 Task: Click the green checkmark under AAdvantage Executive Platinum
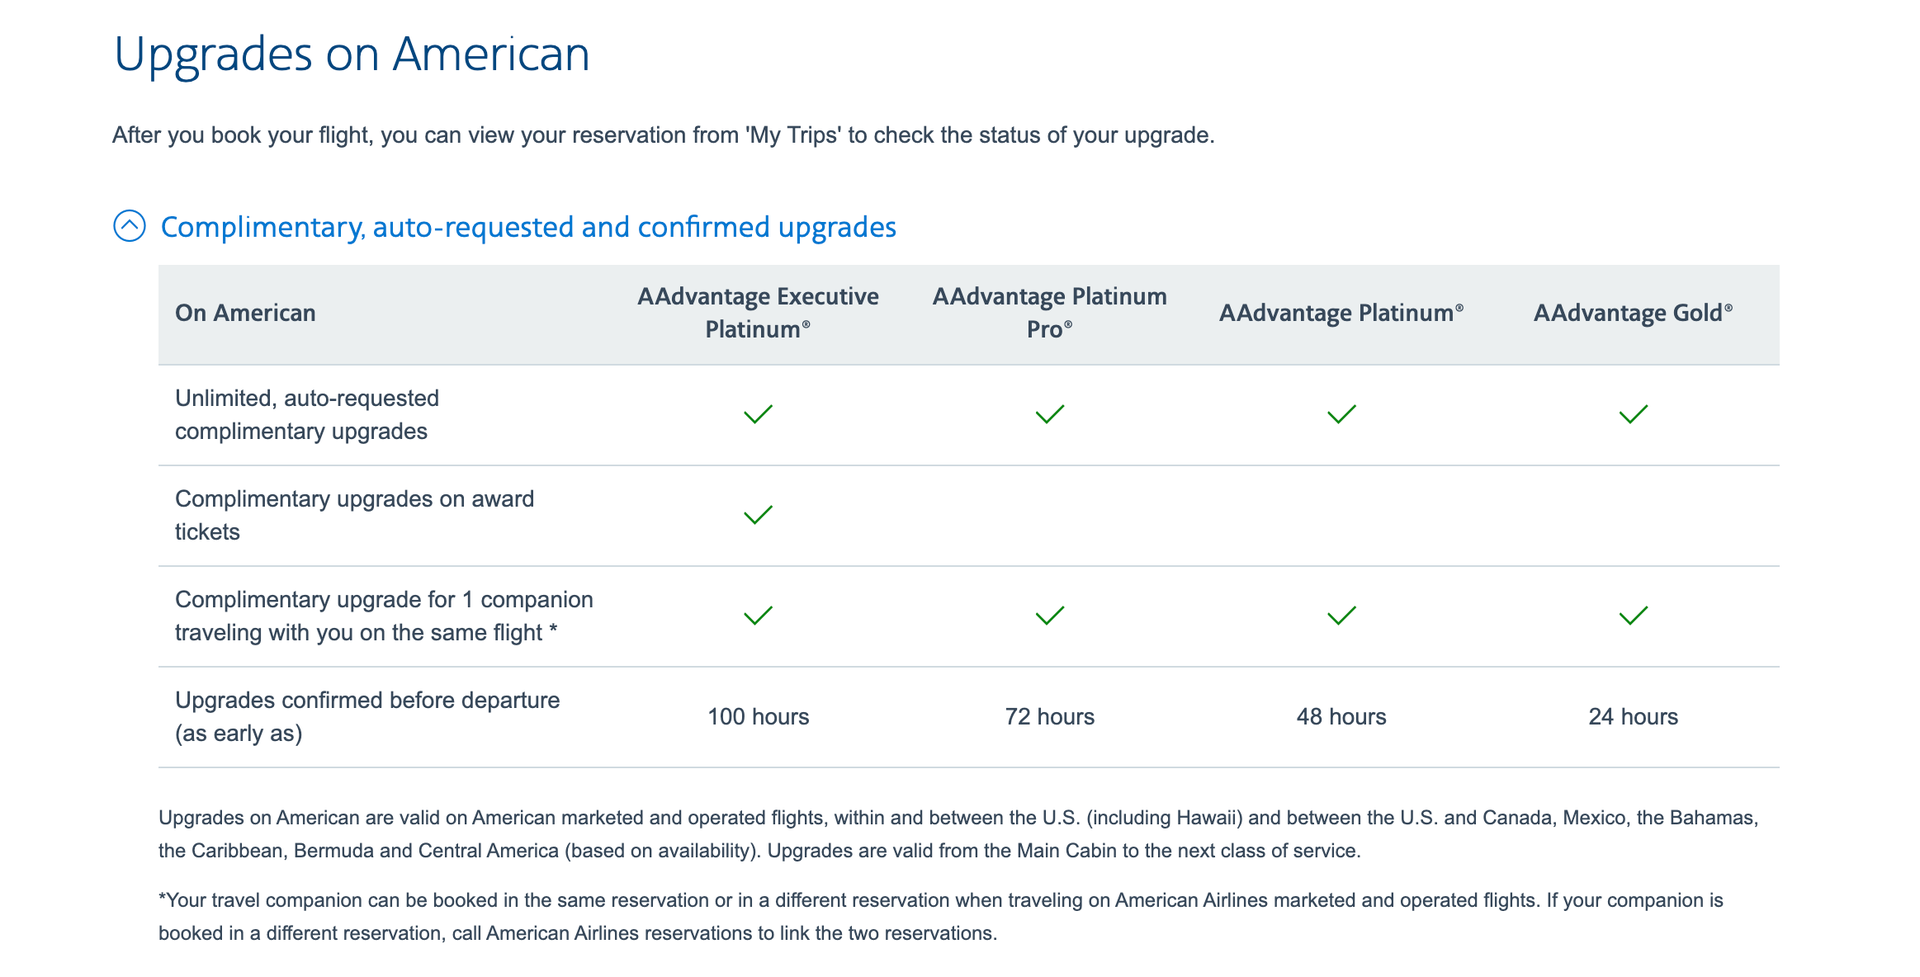[758, 414]
